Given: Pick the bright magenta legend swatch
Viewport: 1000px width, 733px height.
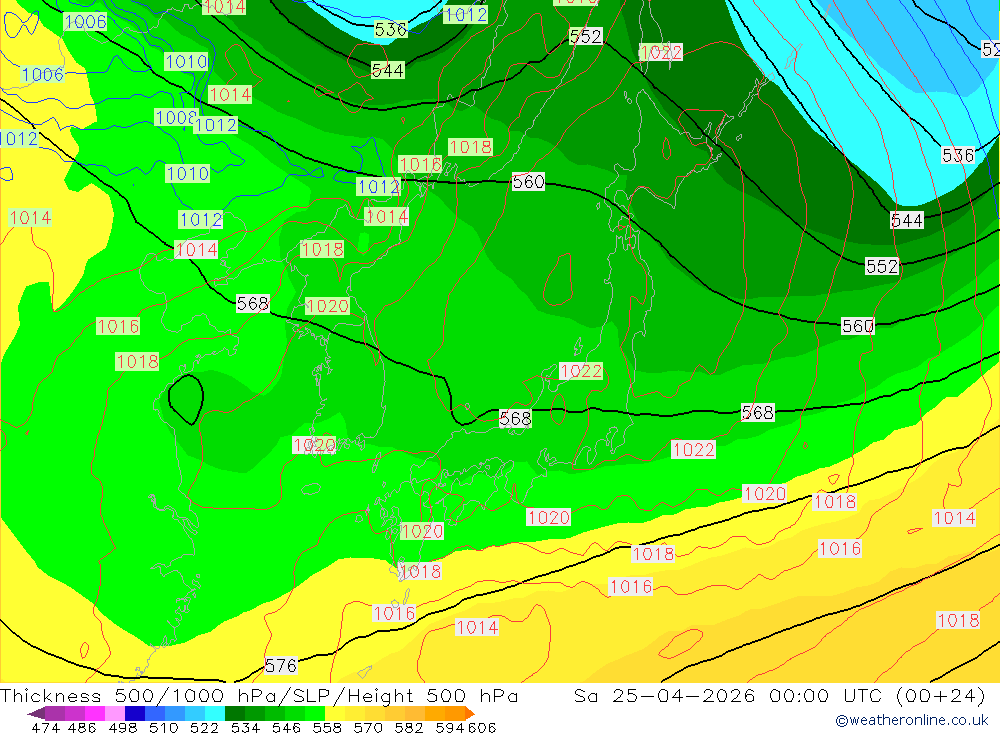Looking at the screenshot, I should tap(94, 713).
